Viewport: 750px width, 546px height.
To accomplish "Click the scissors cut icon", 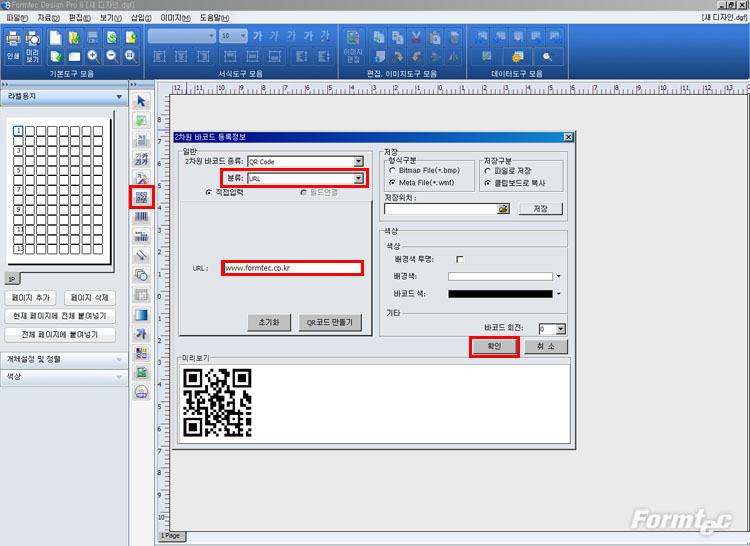I will pos(417,37).
